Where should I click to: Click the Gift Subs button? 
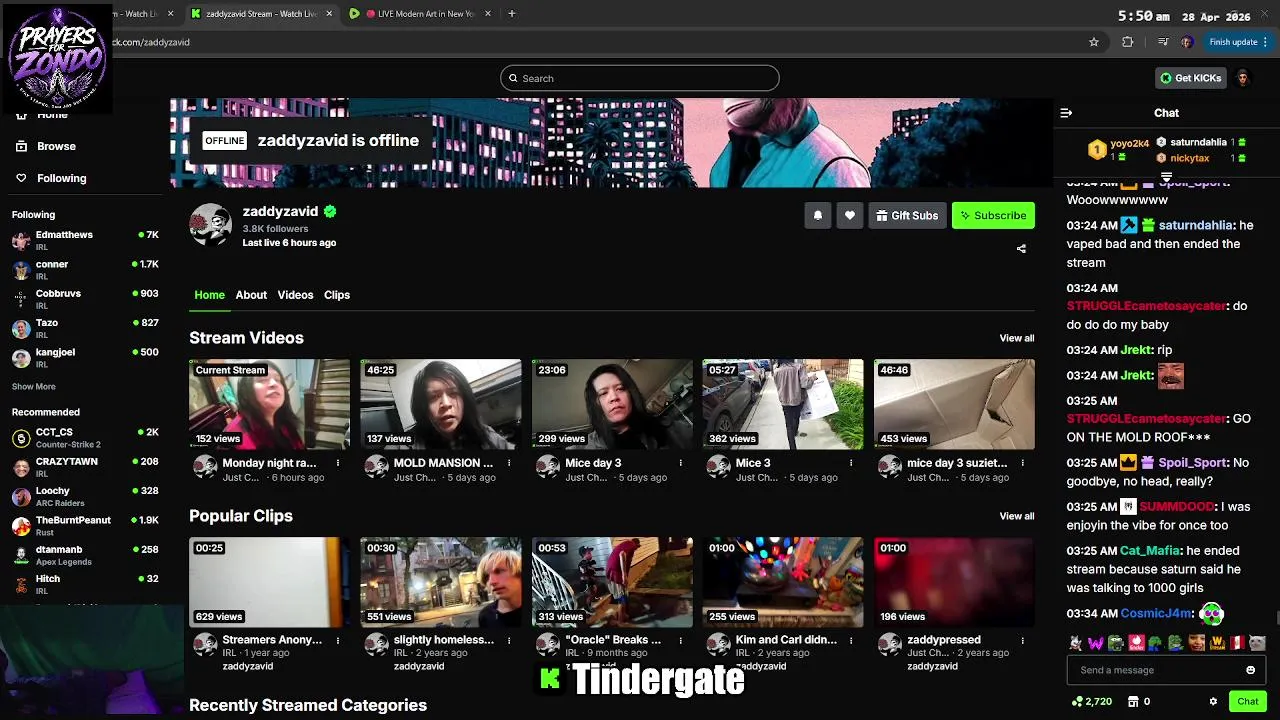click(x=907, y=215)
